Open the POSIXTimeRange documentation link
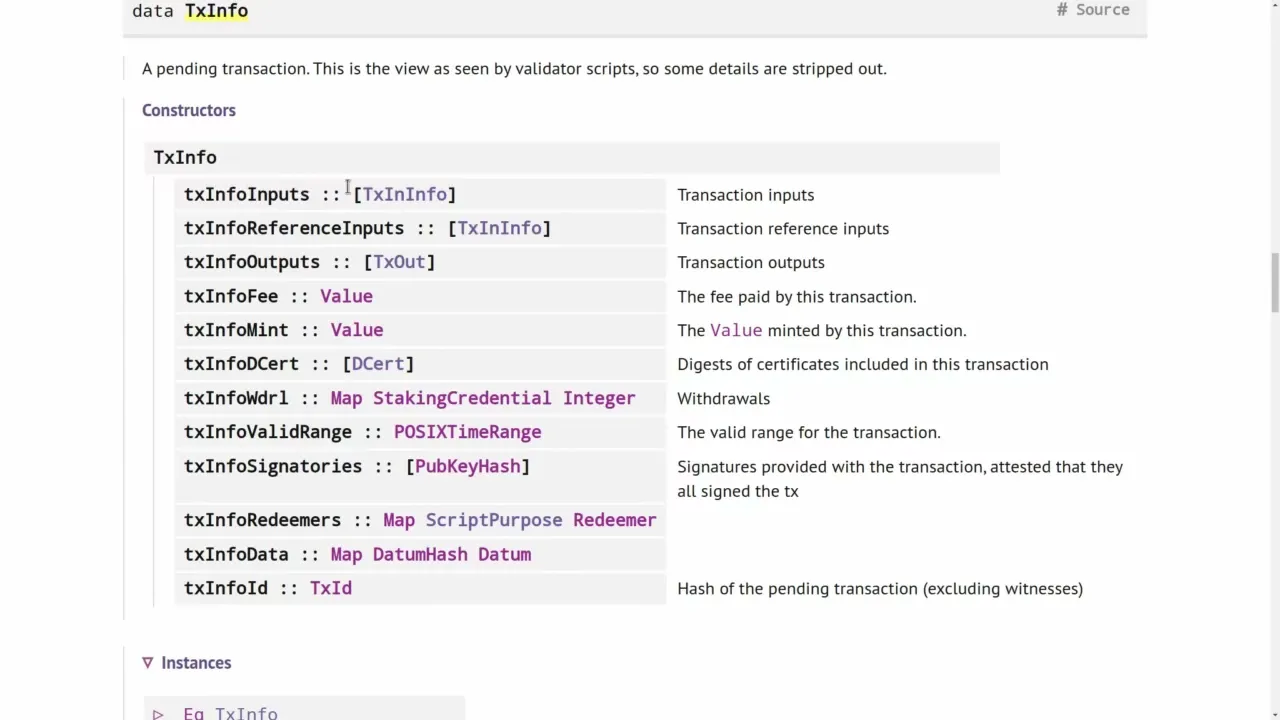The height and width of the screenshot is (720, 1280). [x=467, y=432]
